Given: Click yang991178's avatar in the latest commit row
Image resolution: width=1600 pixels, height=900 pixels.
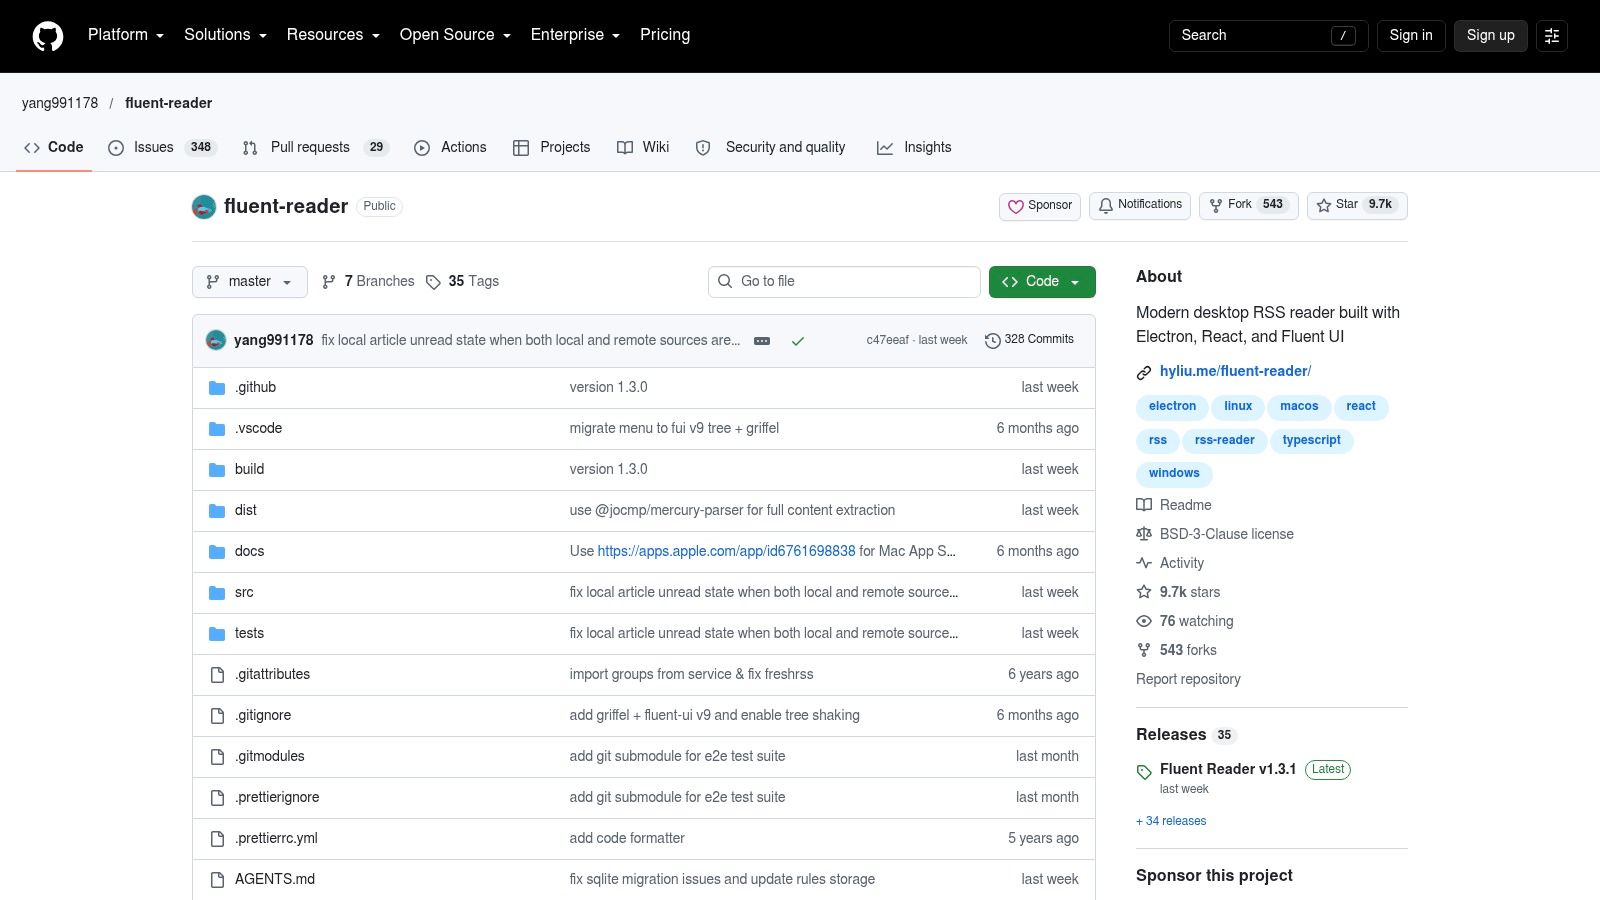Looking at the screenshot, I should click(x=216, y=340).
